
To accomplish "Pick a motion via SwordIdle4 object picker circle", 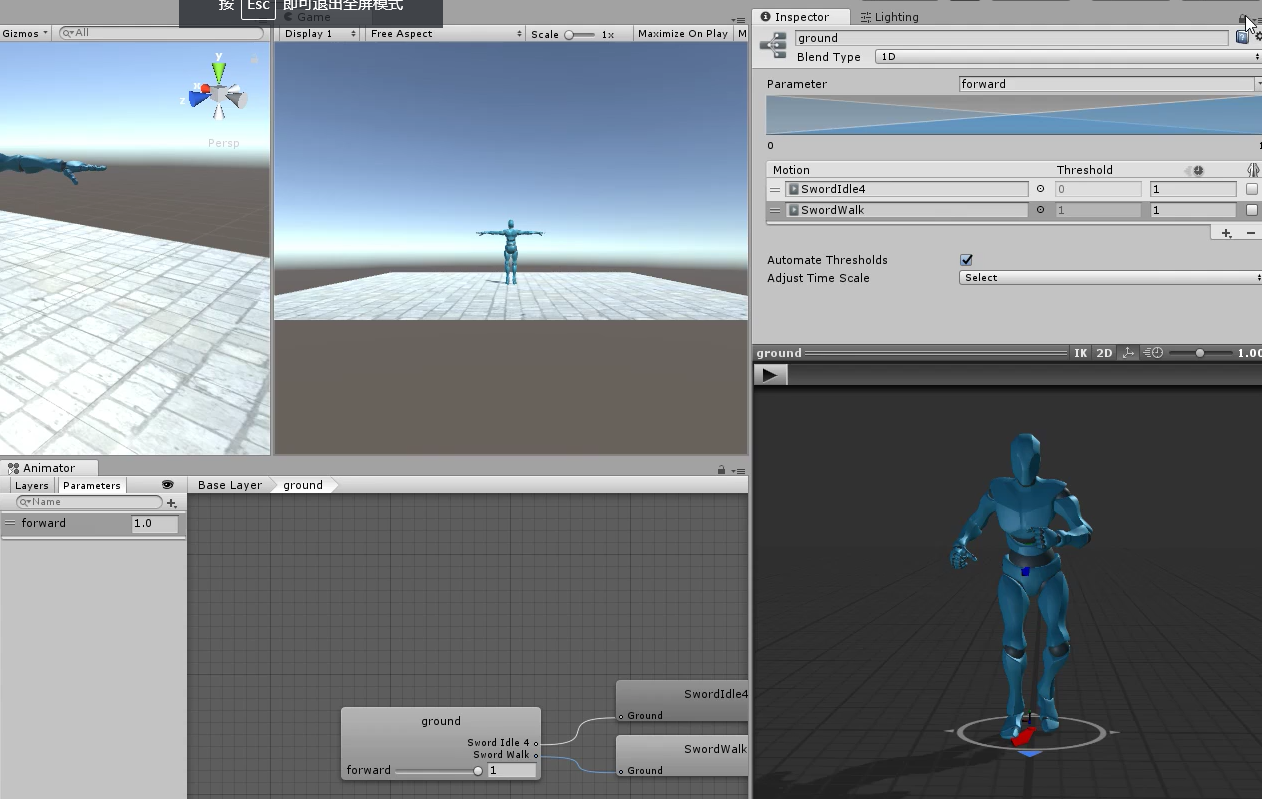I will (1040, 189).
